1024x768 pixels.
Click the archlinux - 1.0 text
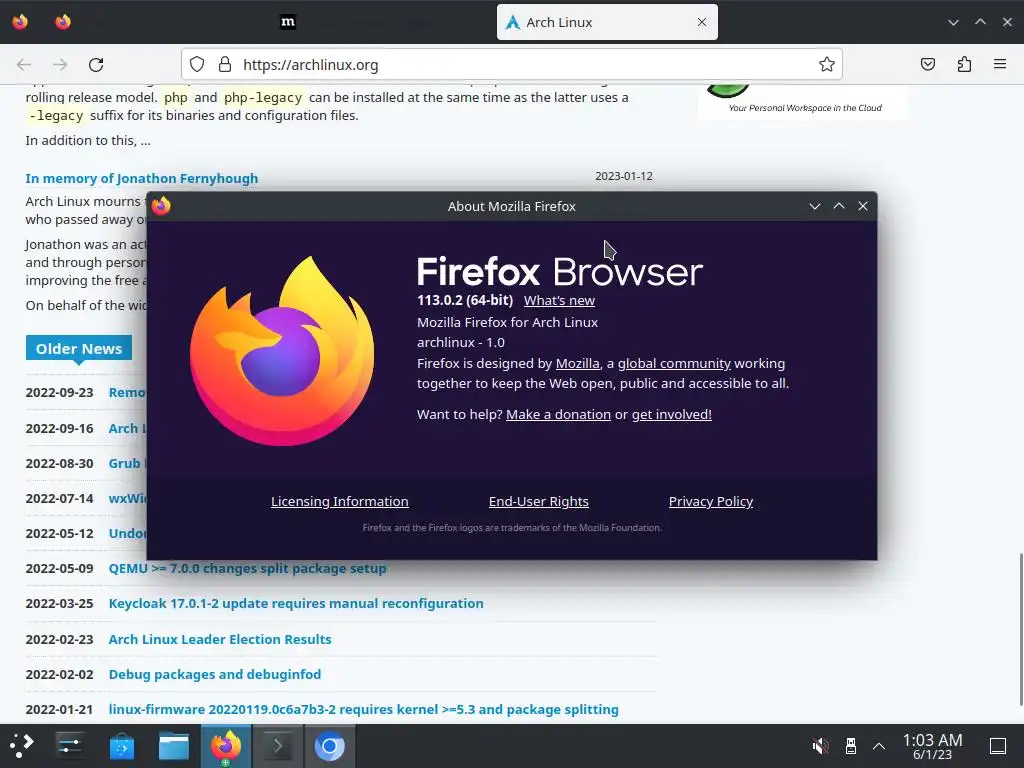[x=461, y=342]
